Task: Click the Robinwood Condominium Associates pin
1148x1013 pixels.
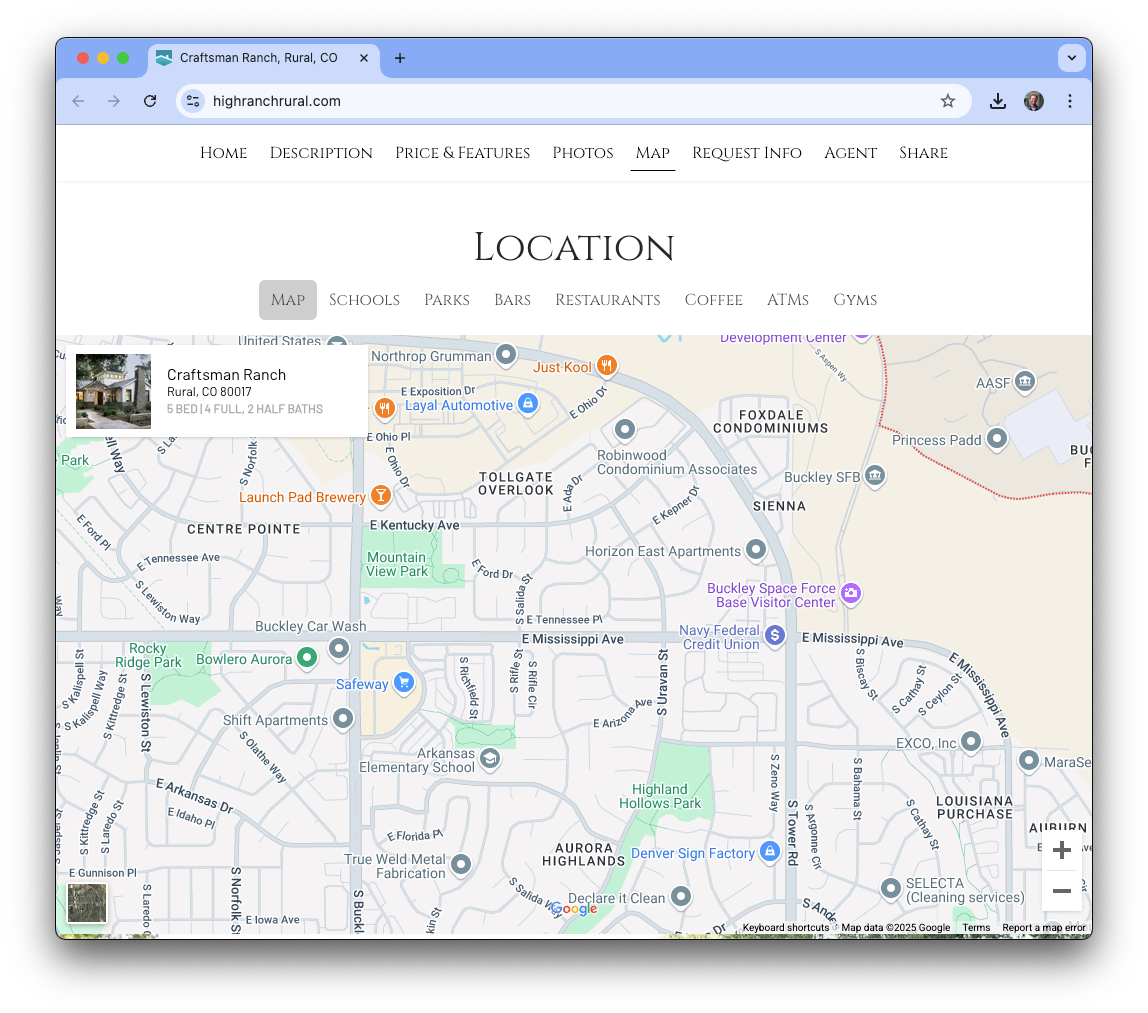Action: [x=625, y=429]
